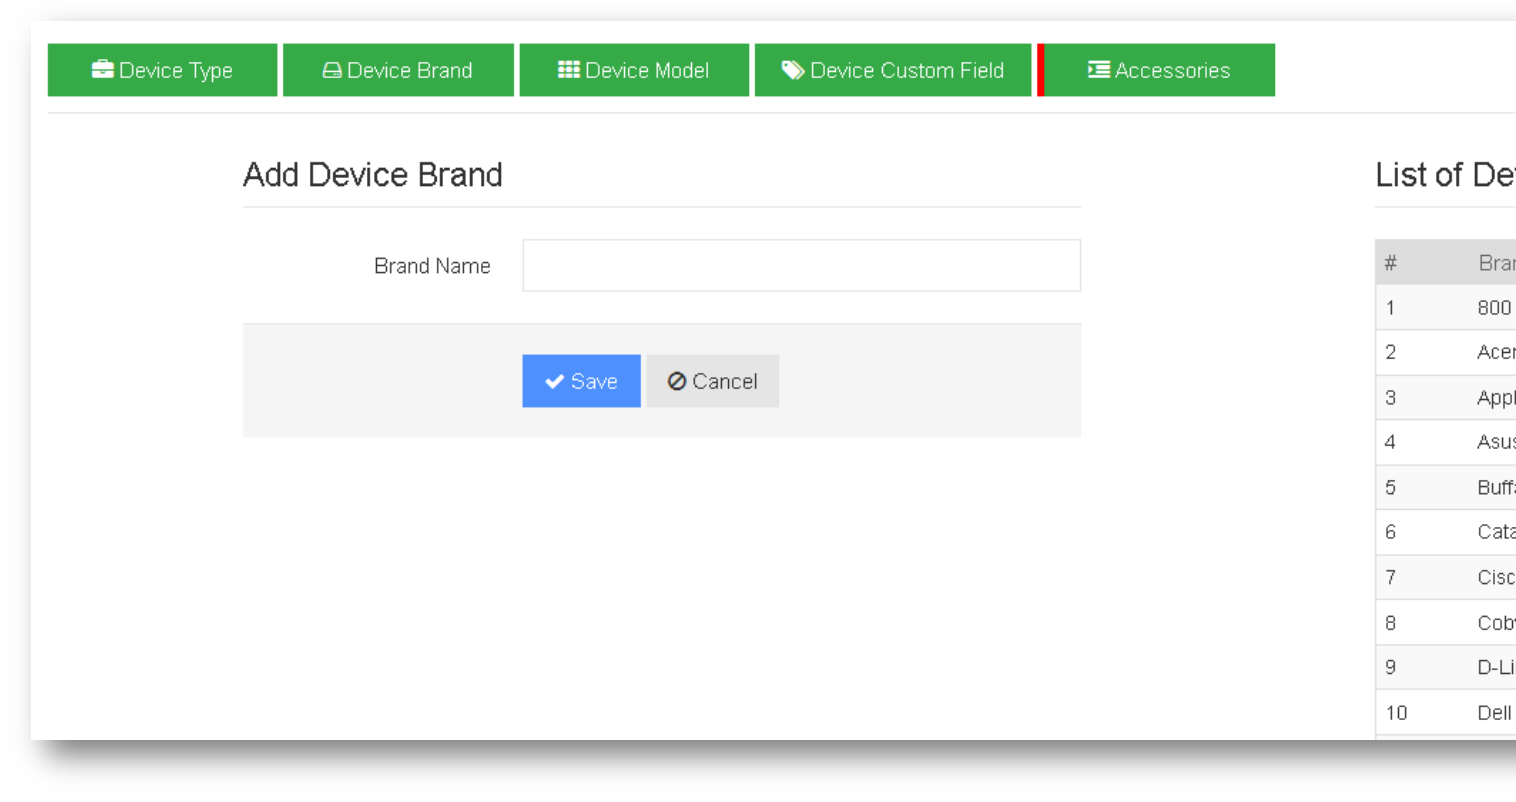Click the tags icon on Device Custom Field
Screen dimensions: 1516x802
point(793,69)
